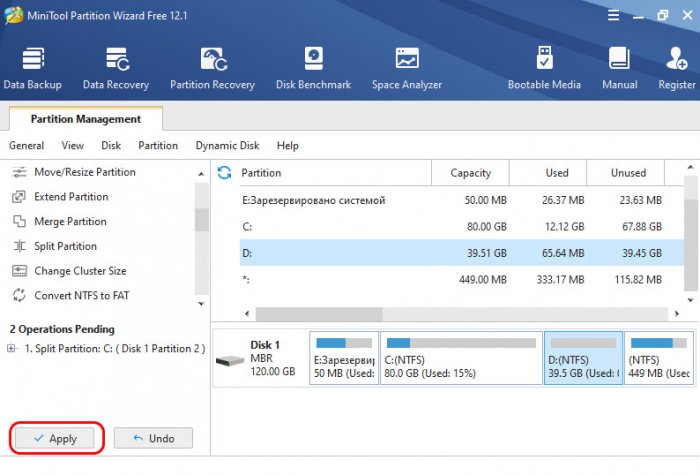700x475 pixels.
Task: Click the horizontal scrollbar right arrow
Action: [x=677, y=314]
